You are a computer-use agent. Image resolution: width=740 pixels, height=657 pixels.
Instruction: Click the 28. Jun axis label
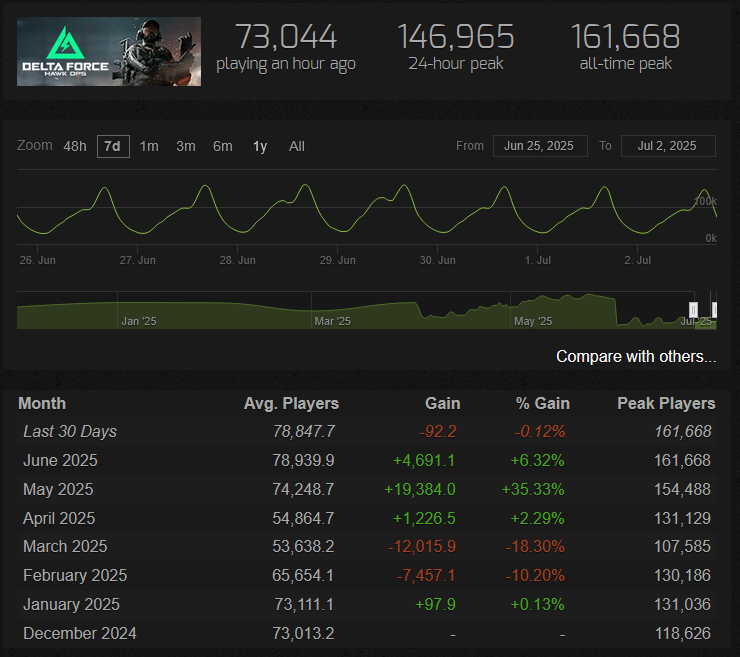click(x=237, y=260)
